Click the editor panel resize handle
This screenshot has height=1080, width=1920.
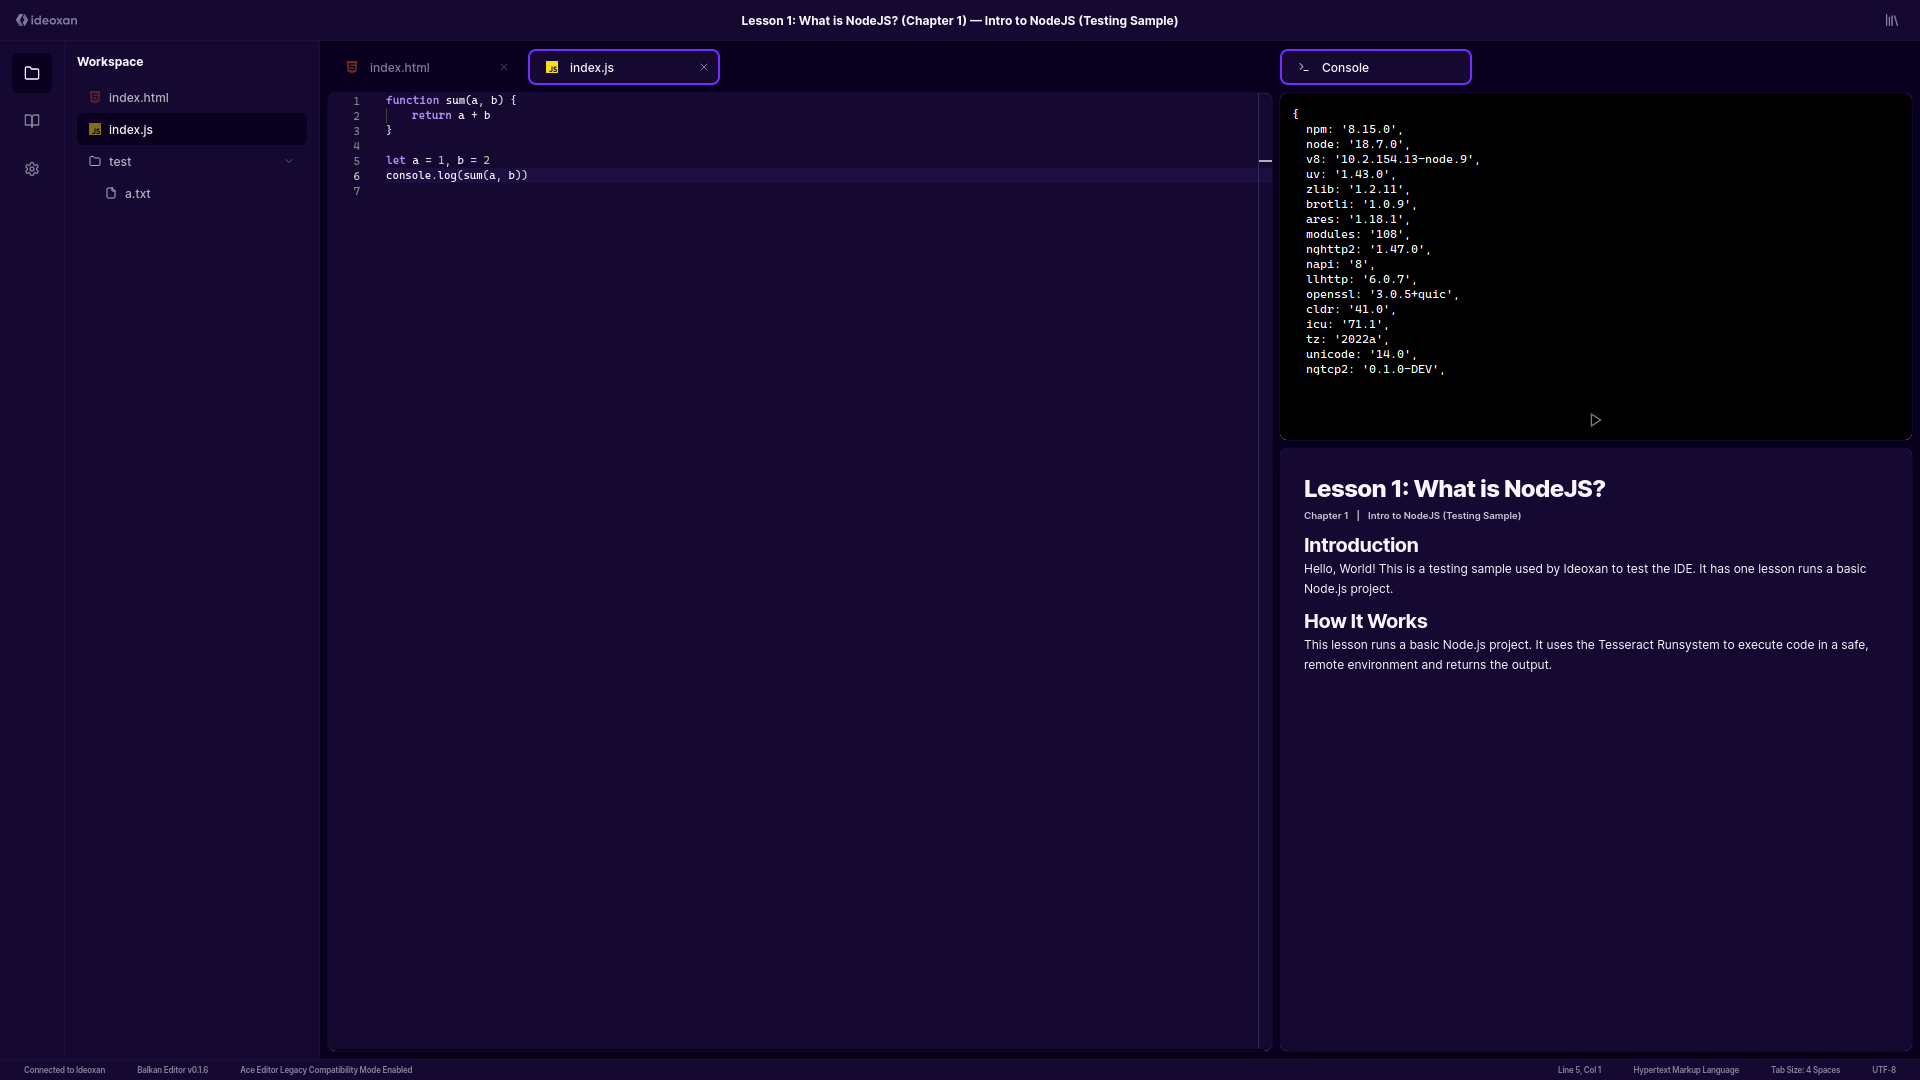tap(1265, 160)
